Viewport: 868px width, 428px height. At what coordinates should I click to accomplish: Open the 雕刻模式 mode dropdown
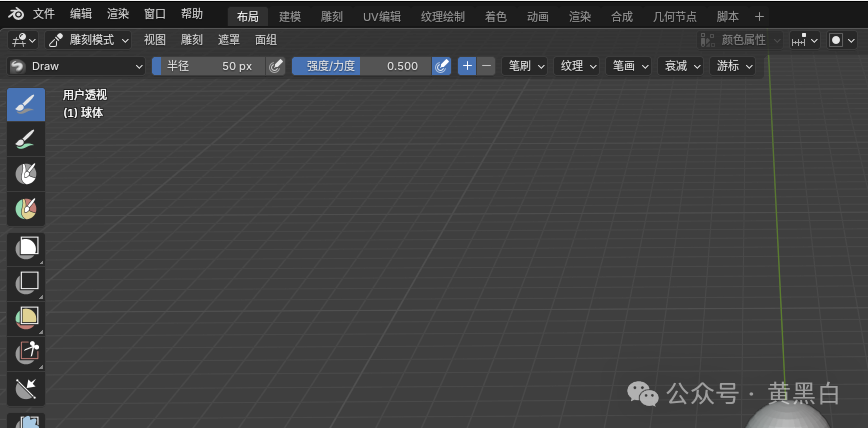point(89,40)
